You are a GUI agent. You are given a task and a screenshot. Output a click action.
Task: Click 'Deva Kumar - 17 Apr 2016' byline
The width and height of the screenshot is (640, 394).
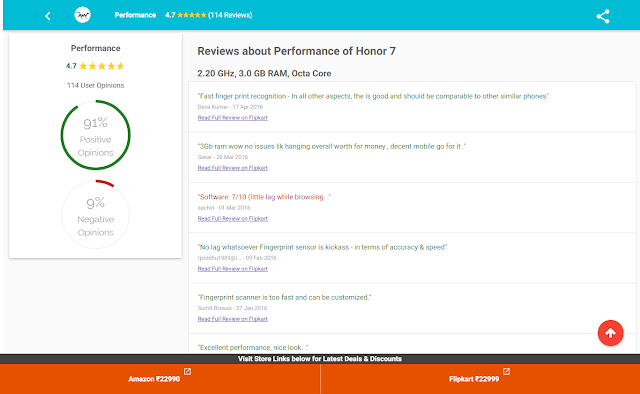coord(230,107)
